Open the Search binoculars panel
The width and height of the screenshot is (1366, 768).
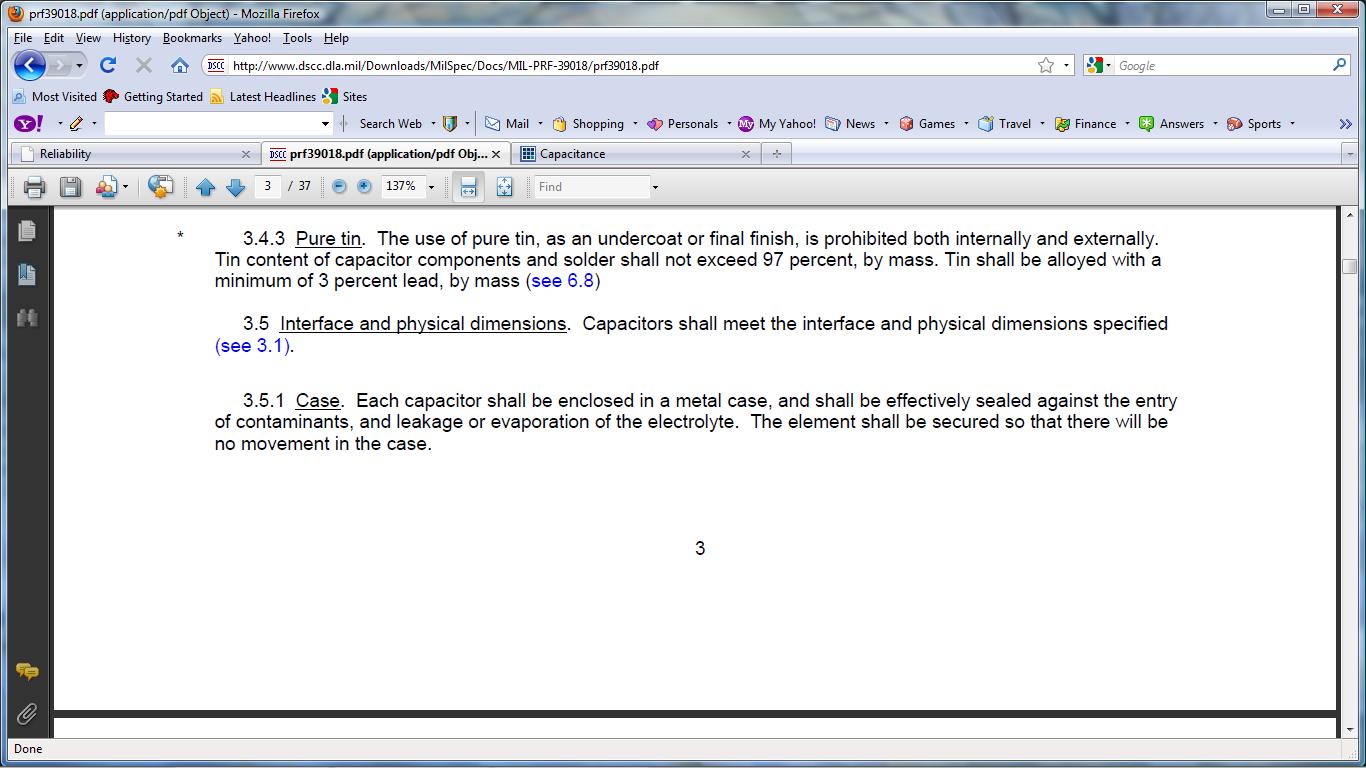[27, 318]
